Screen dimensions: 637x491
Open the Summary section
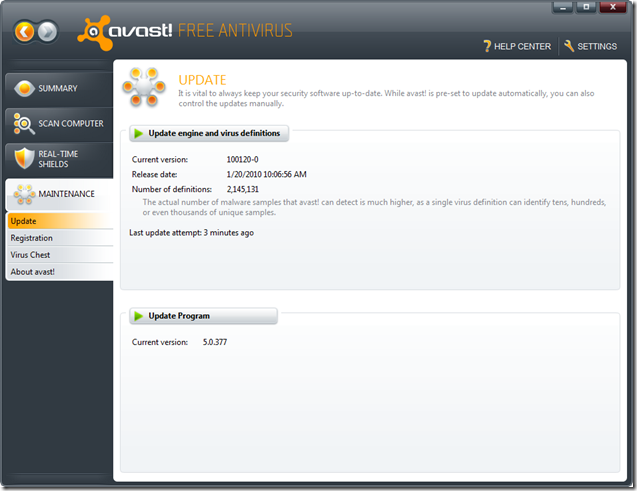click(59, 89)
